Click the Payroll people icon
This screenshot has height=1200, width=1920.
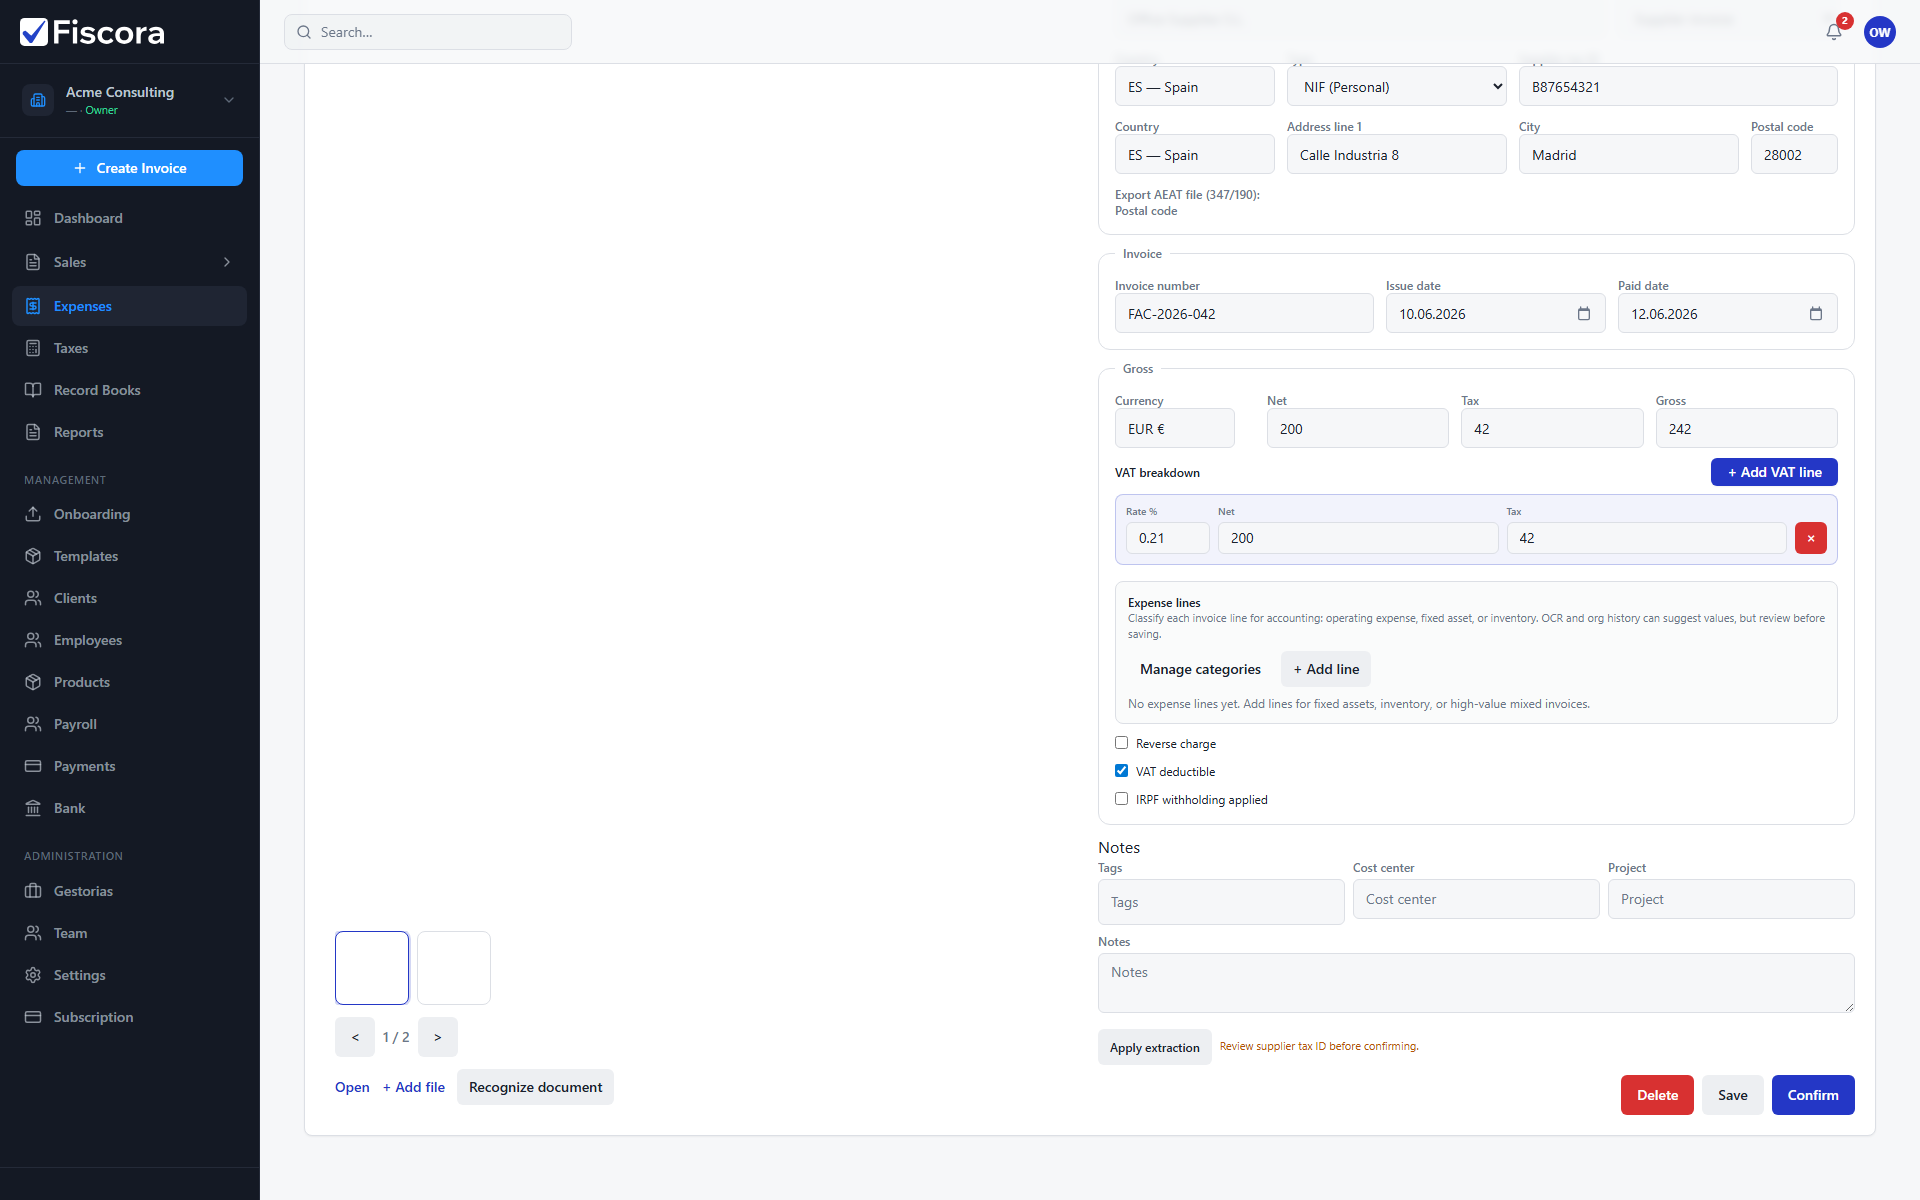click(x=33, y=724)
